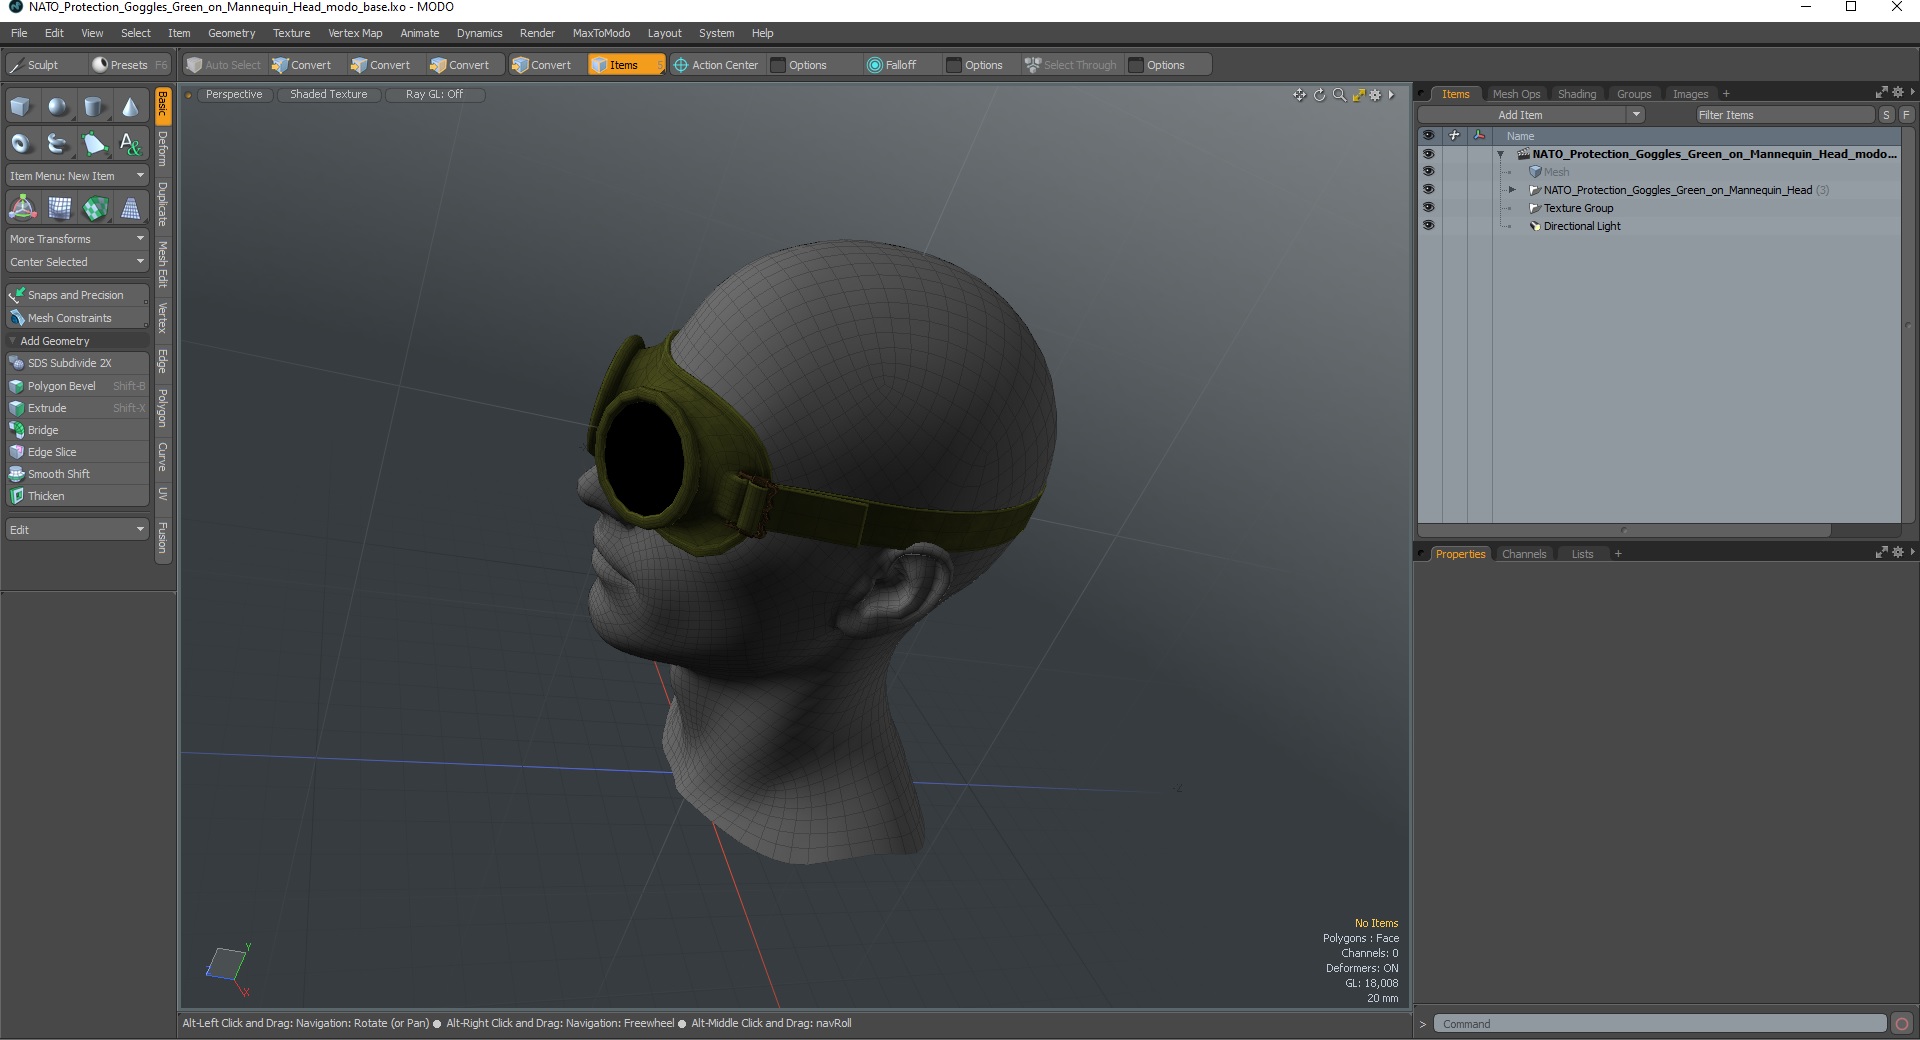Select the Transform tool icon
The width and height of the screenshot is (1920, 1040).
coord(22,208)
